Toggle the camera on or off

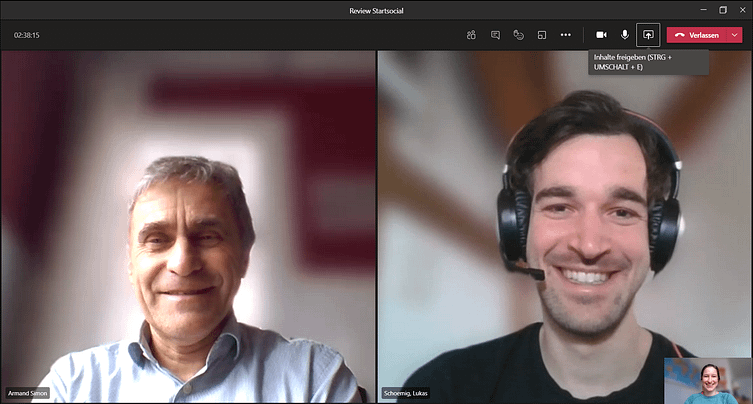click(601, 35)
